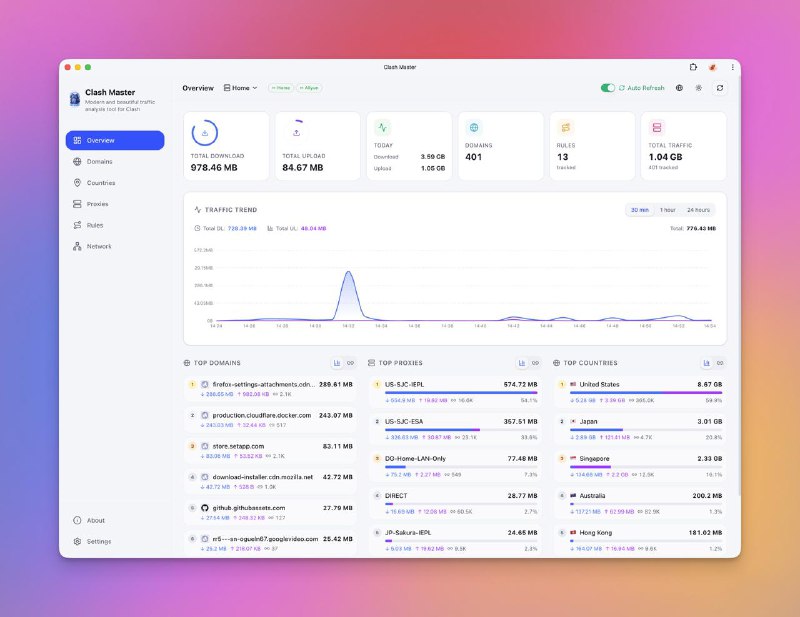Navigate to the Rules sidebar page
Image resolution: width=800 pixels, height=617 pixels.
pyautogui.click(x=95, y=225)
